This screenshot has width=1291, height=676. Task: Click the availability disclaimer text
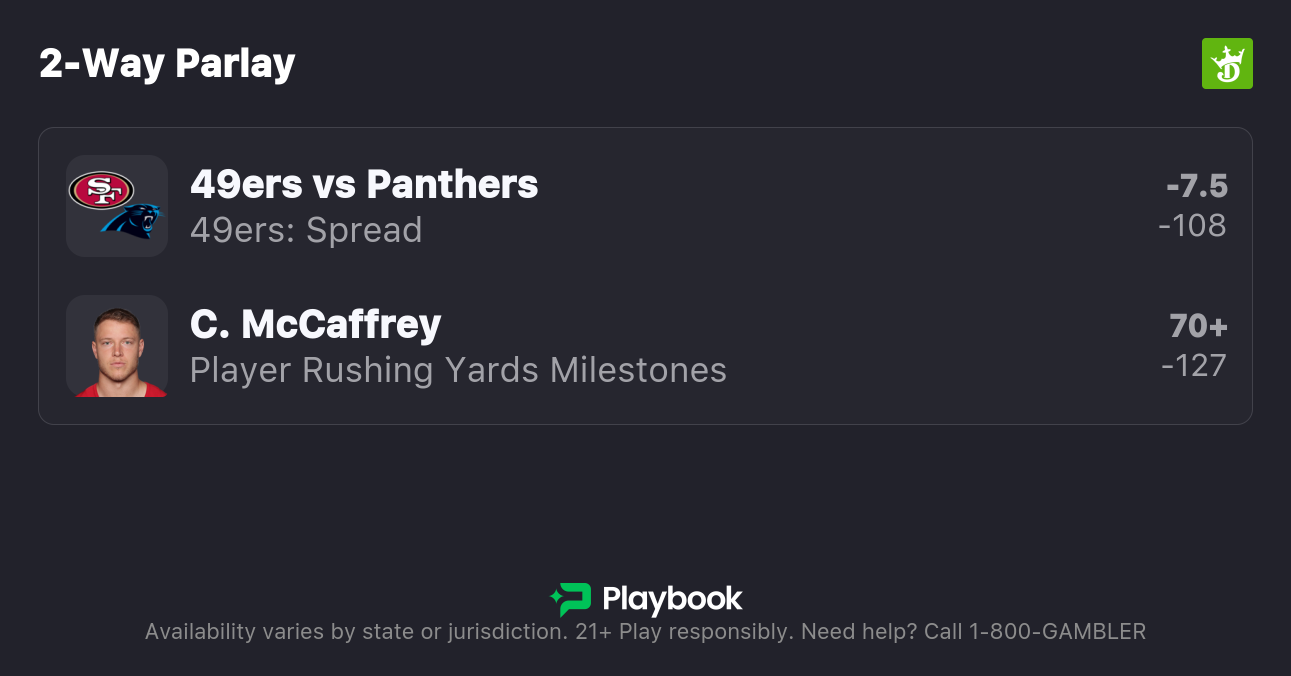click(x=355, y=632)
